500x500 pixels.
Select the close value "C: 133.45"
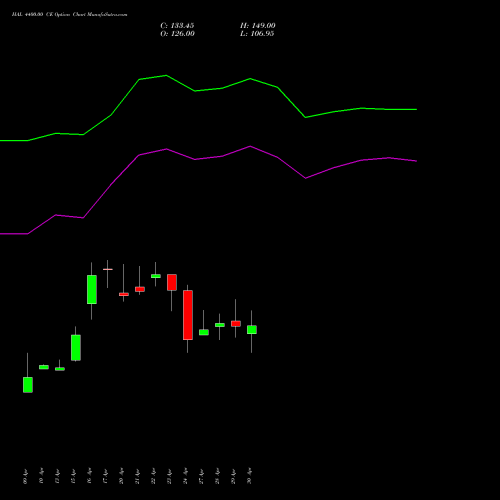177,26
